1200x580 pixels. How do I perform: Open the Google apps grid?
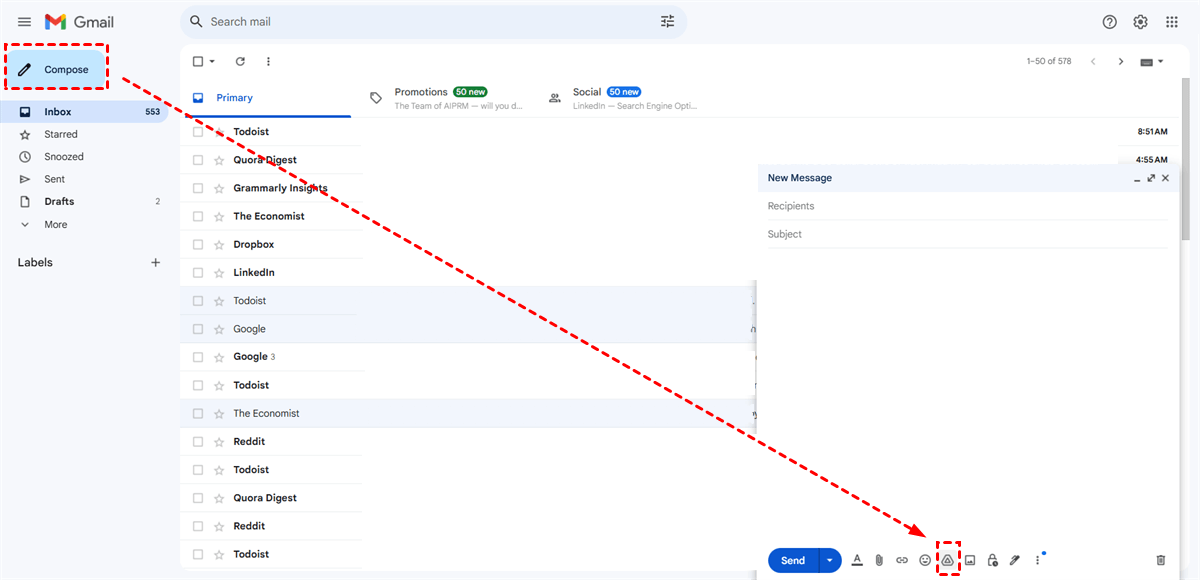[x=1172, y=22]
